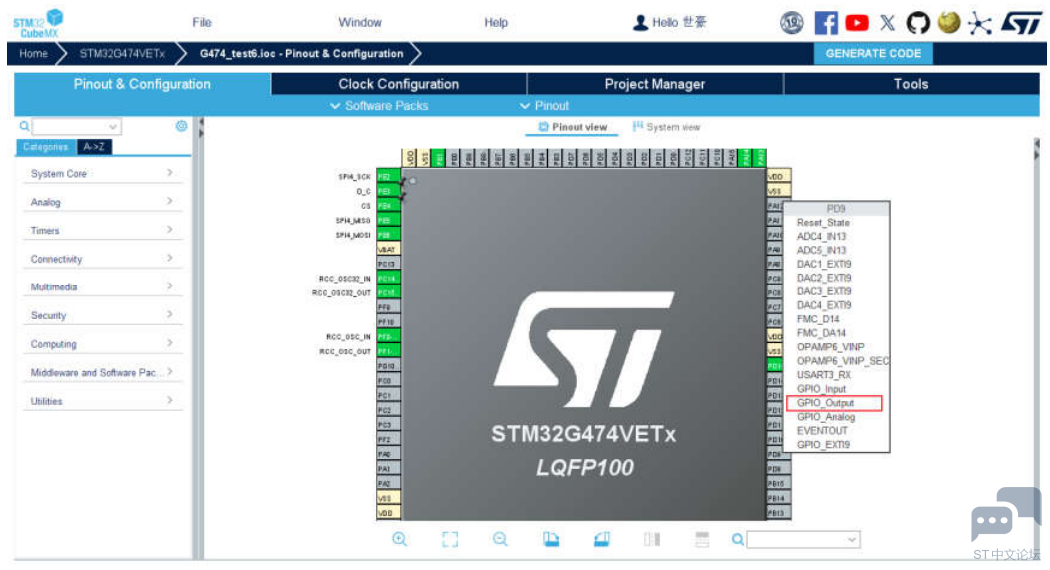1050x570 pixels.
Task: Expand the Security category
Action: tap(102, 315)
